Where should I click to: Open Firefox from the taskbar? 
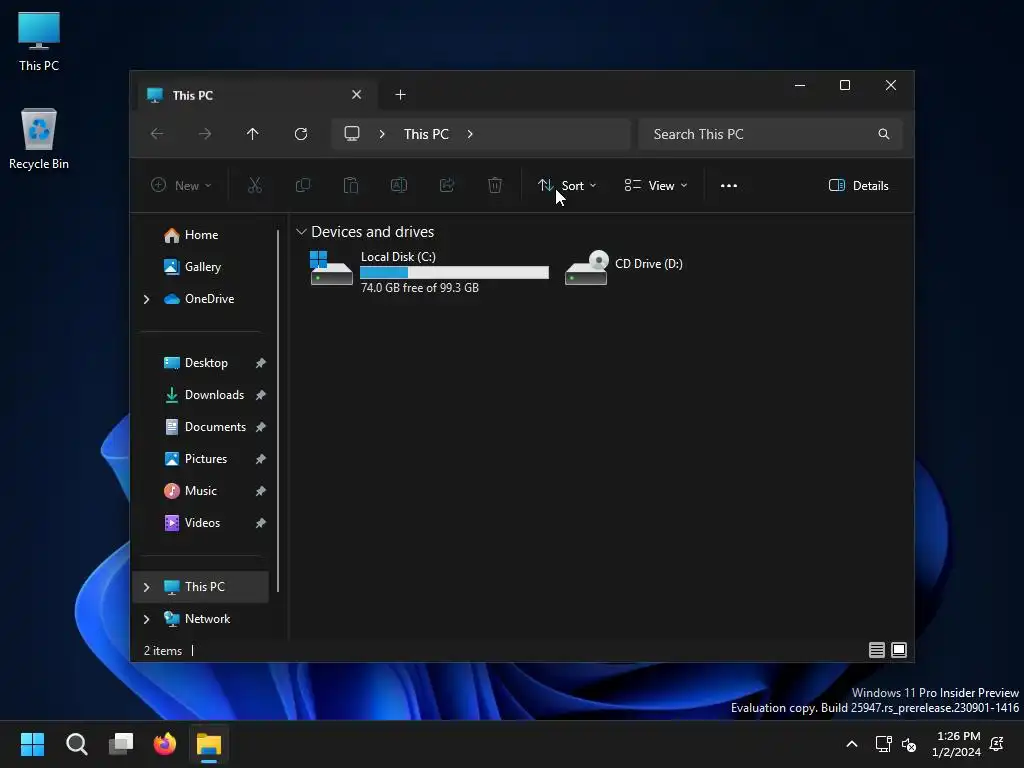(165, 744)
